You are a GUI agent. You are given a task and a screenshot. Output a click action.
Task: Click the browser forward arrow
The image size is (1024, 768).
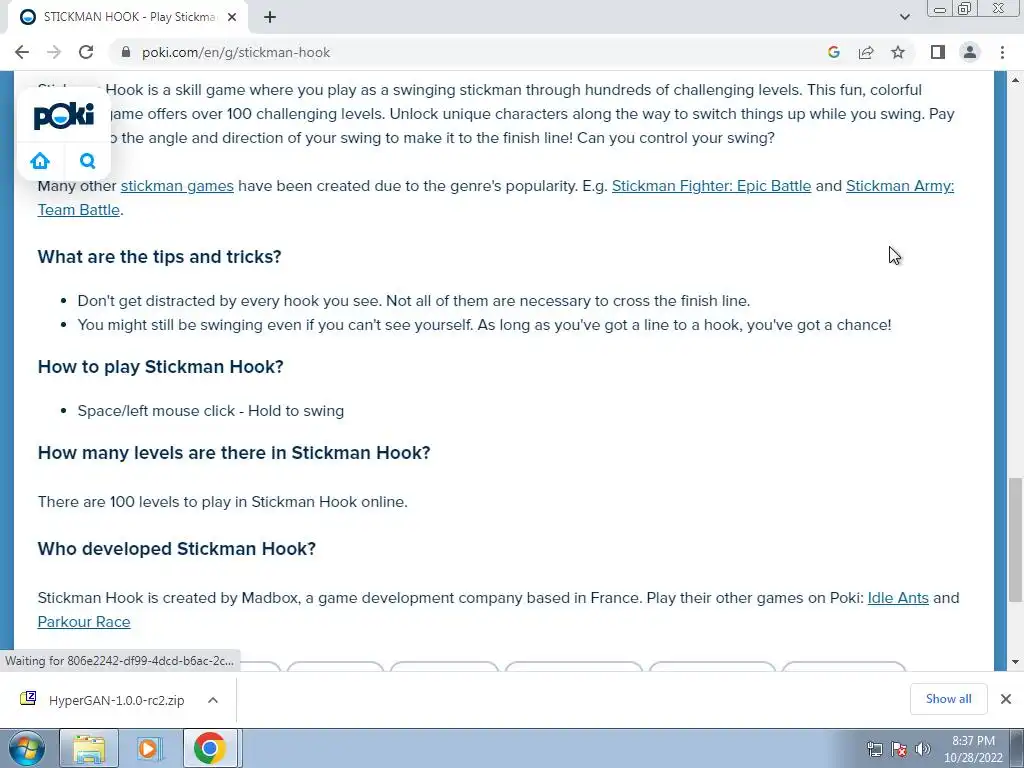54,52
